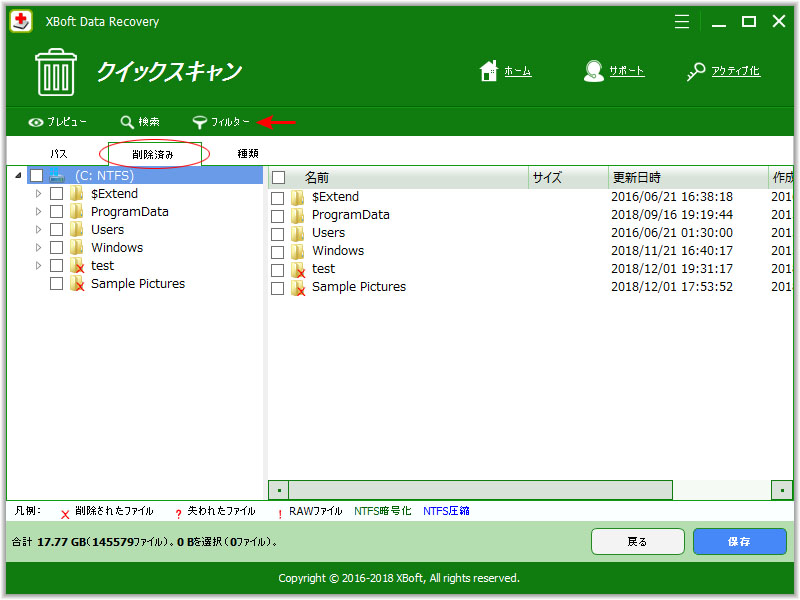Screen dimensions: 800x600
Task: Click the trash can Quick Scan icon
Action: [56, 72]
